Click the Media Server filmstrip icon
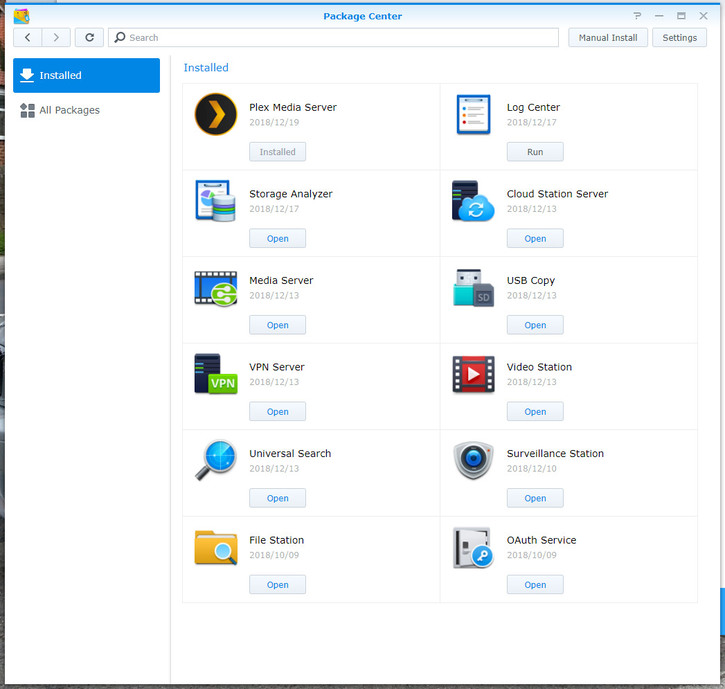 pyautogui.click(x=216, y=288)
